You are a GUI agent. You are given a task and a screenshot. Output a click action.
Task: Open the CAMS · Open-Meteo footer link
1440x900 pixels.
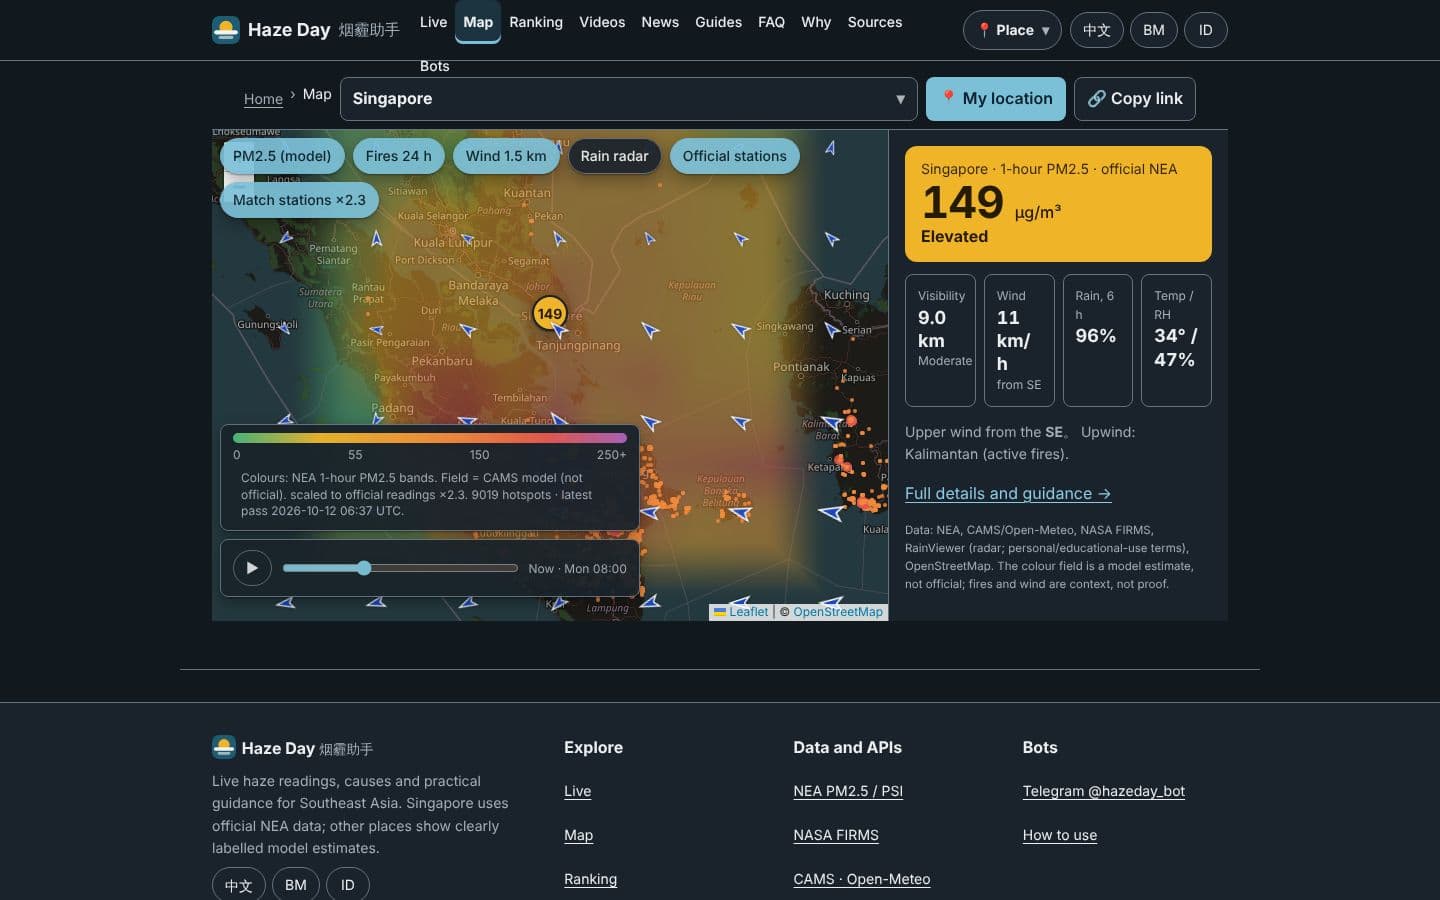click(862, 879)
